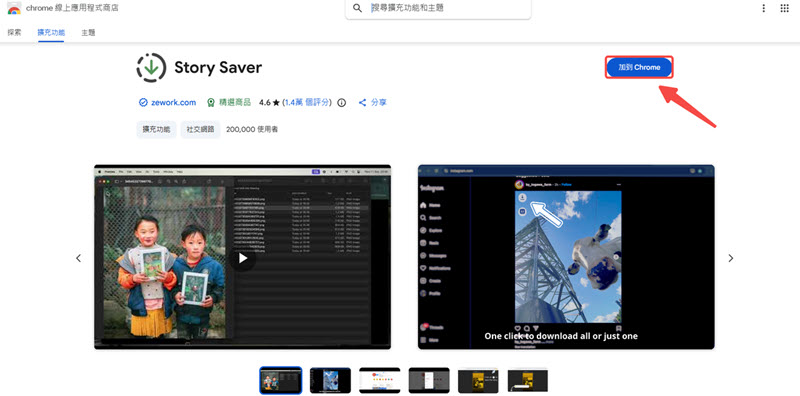Click the 分享 text link
Screen dimensions: 800x396
coord(379,103)
